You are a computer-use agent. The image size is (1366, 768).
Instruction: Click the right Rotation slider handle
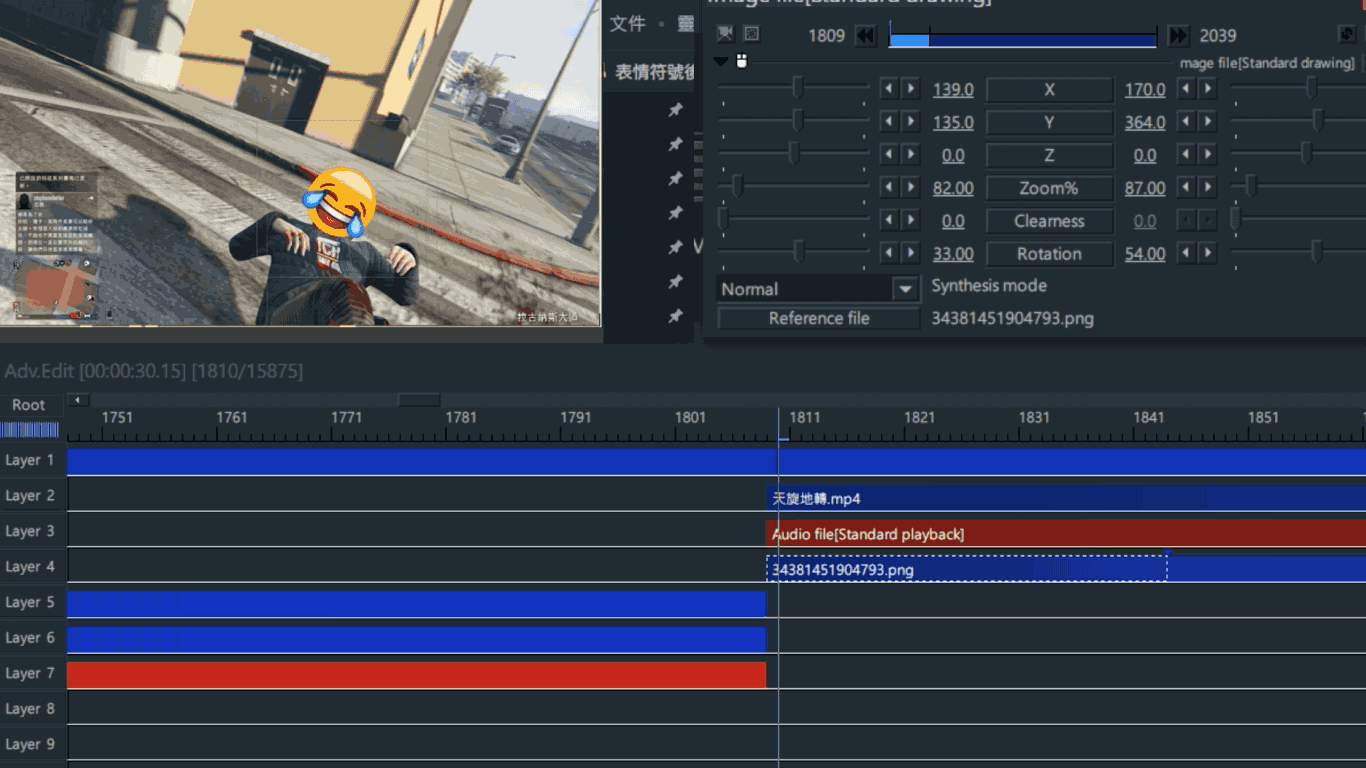[x=1316, y=252]
